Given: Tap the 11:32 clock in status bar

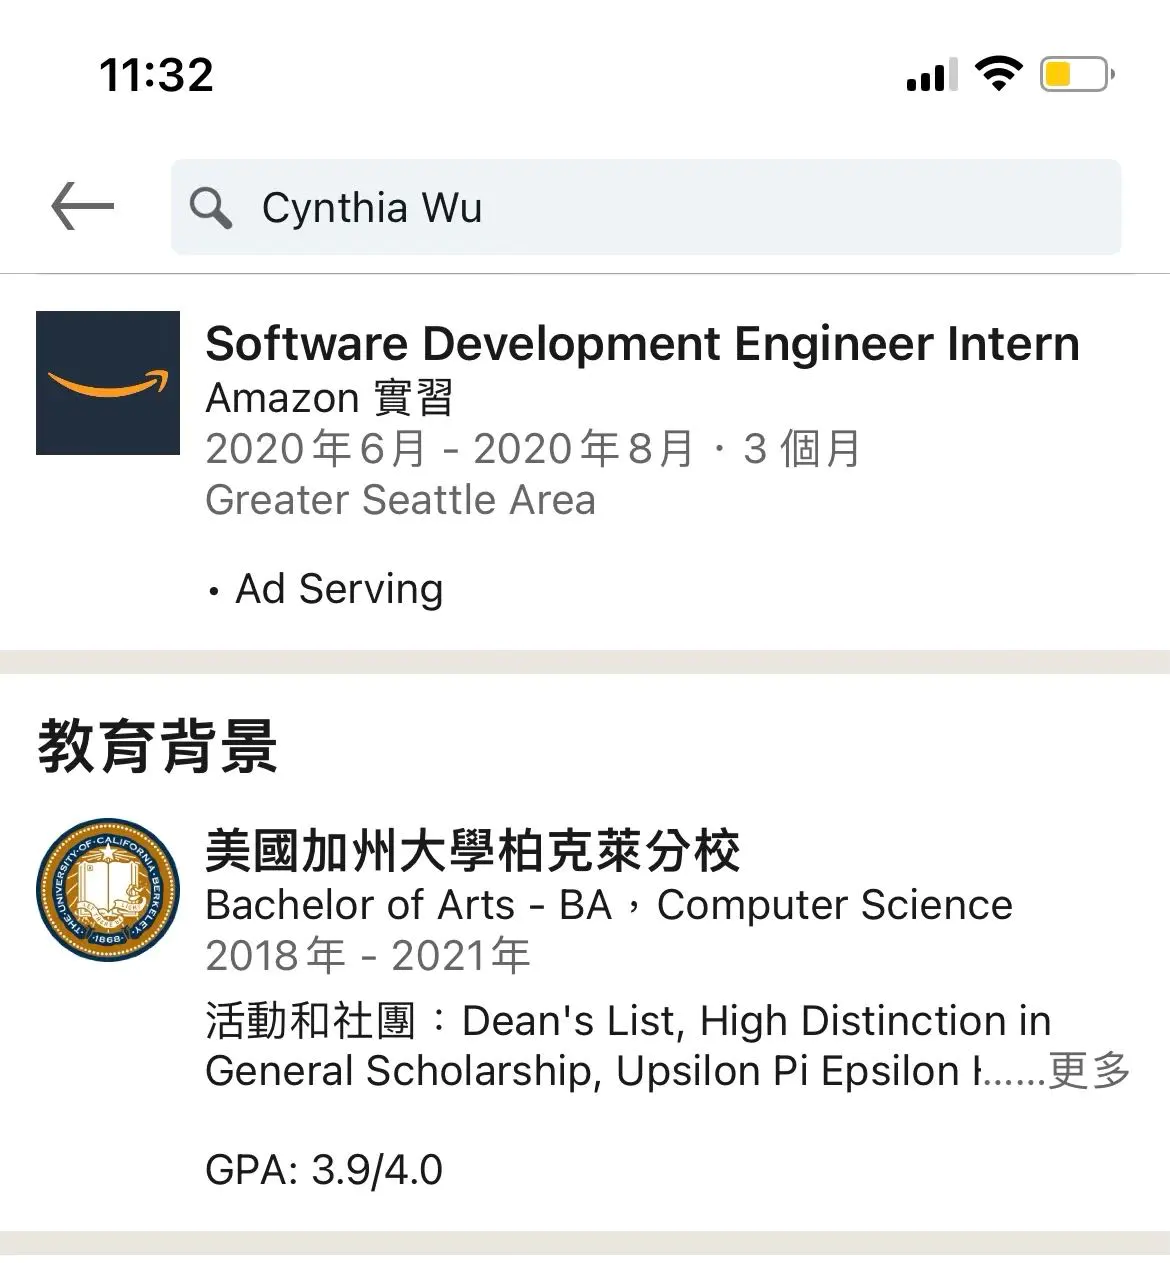Looking at the screenshot, I should [157, 75].
